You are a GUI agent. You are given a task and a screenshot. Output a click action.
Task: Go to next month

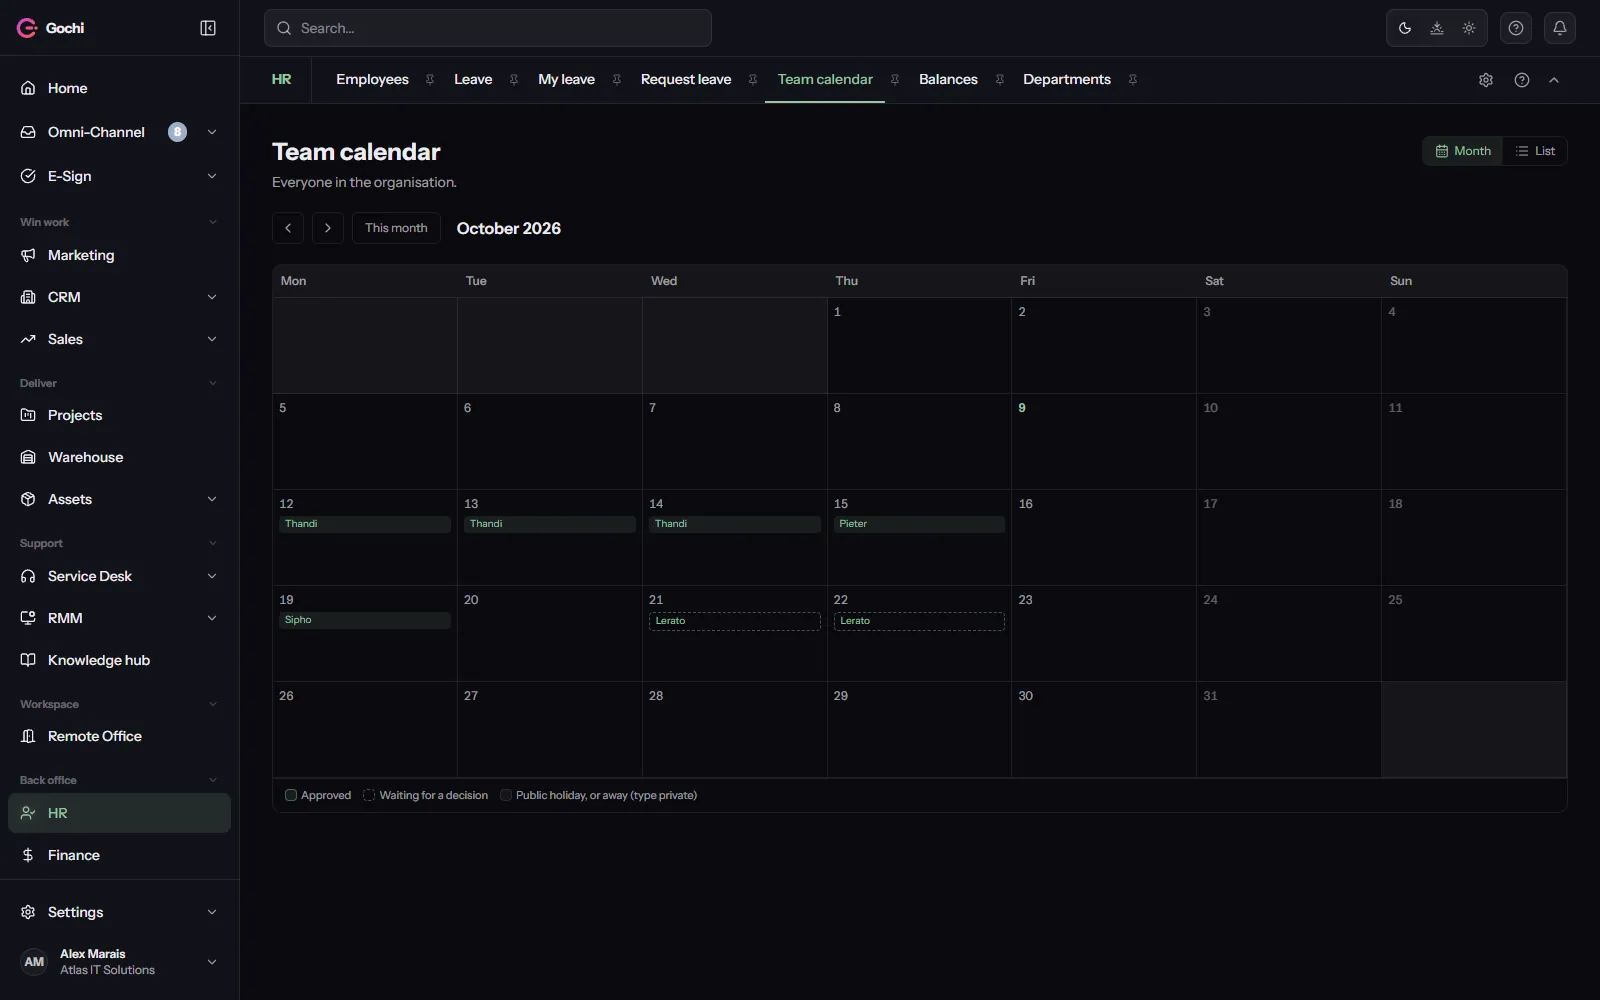(x=328, y=228)
